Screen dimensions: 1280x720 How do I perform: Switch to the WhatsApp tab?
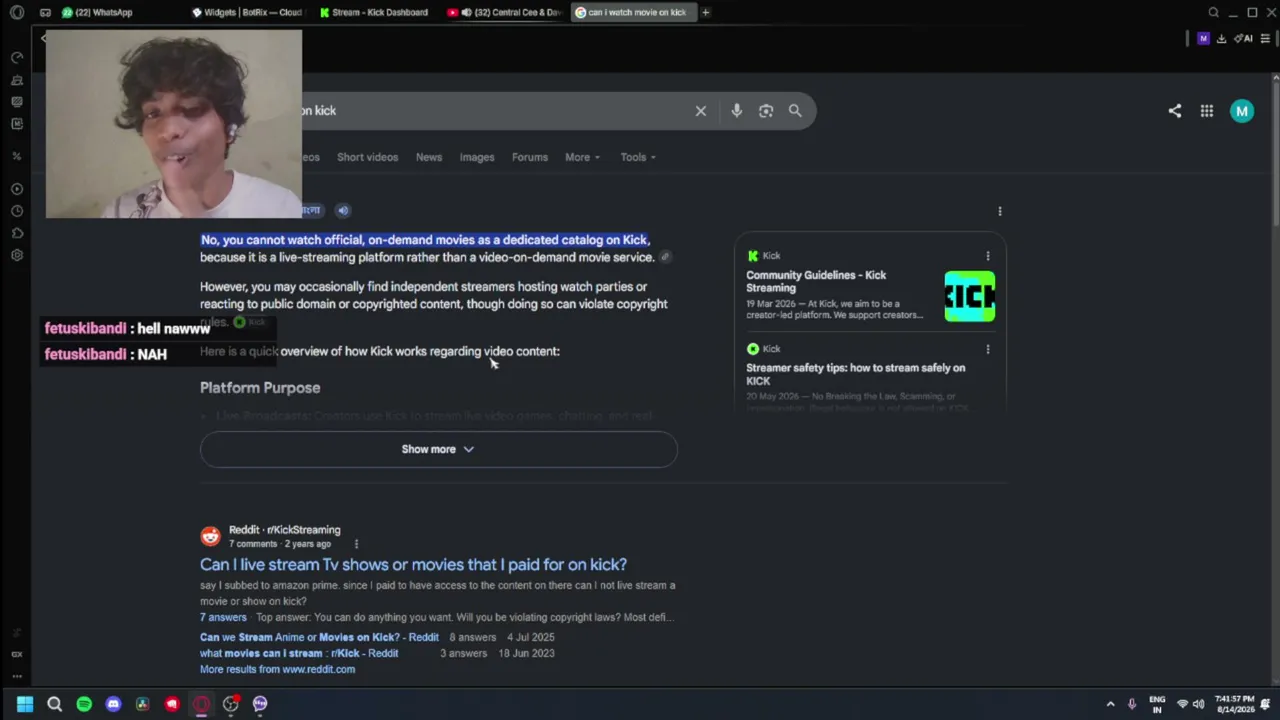click(97, 13)
